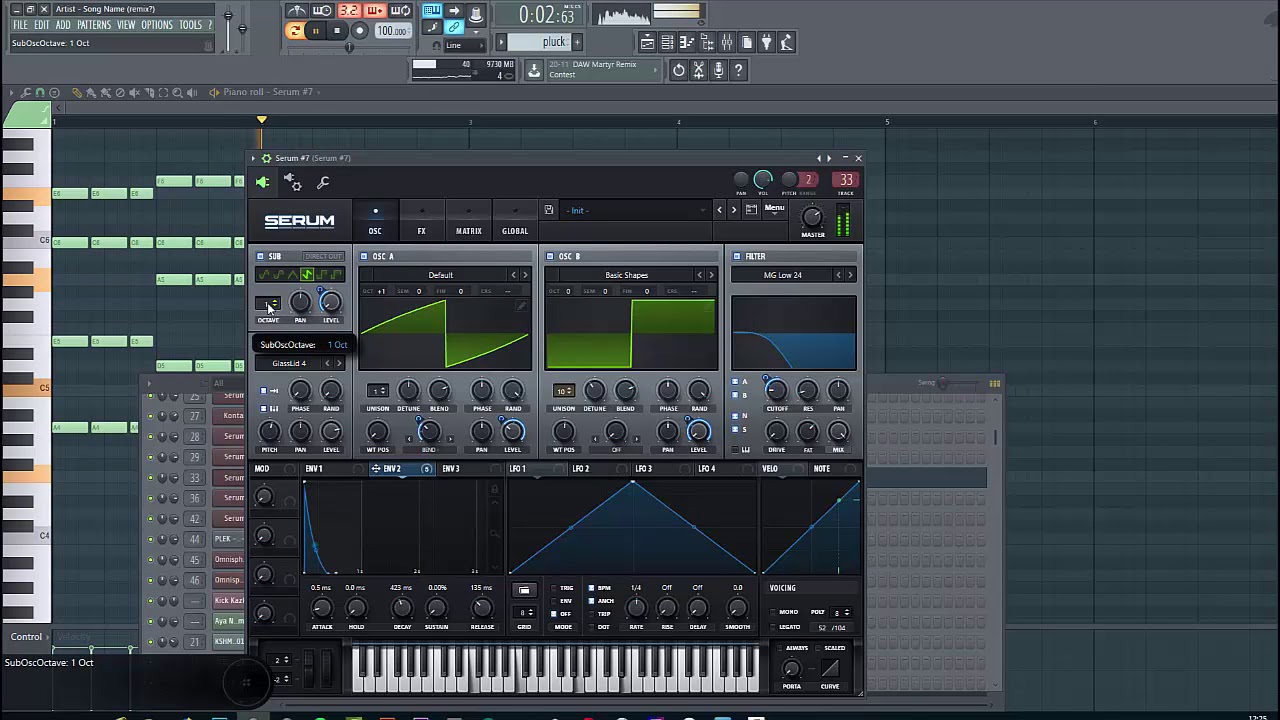Click the tempo field showing 100.000
1280x720 pixels.
pos(391,31)
